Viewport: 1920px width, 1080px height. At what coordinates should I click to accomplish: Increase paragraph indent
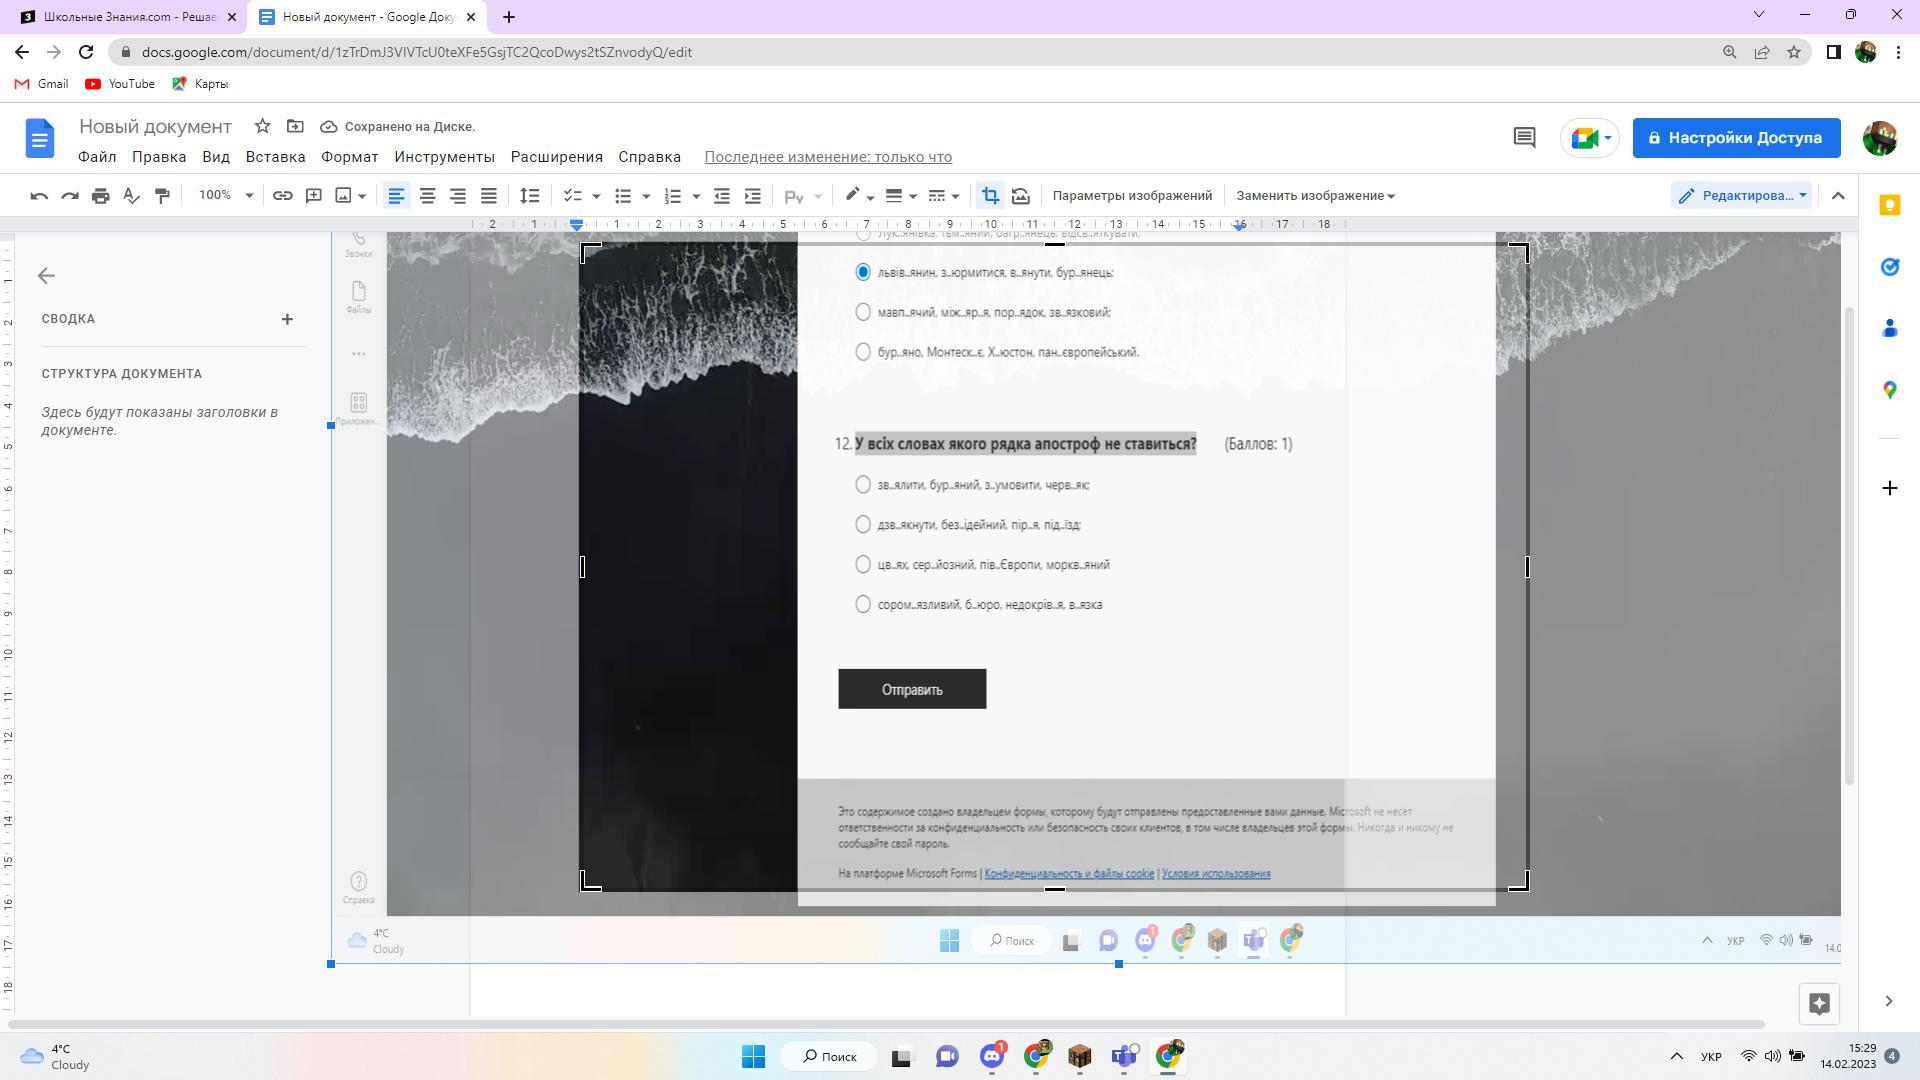tap(753, 196)
